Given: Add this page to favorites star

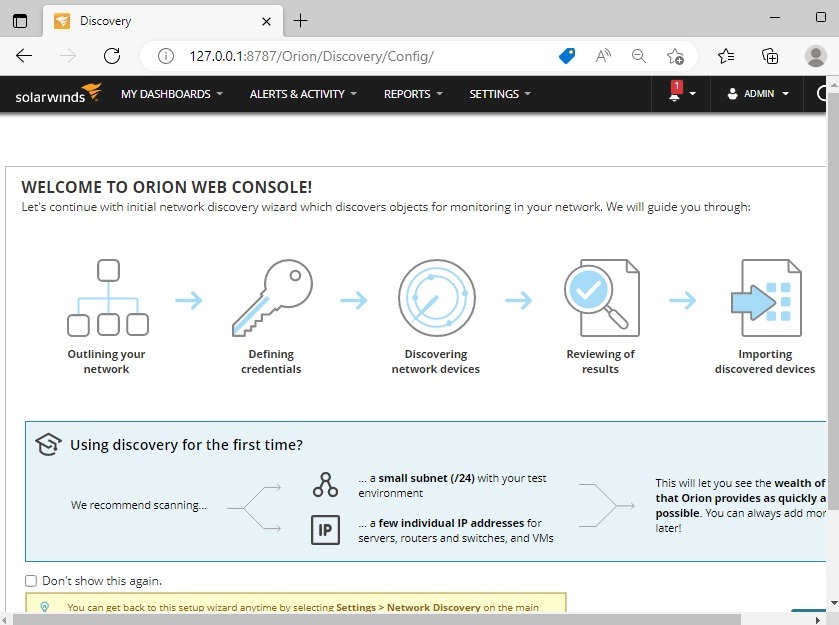Looking at the screenshot, I should click(675, 56).
